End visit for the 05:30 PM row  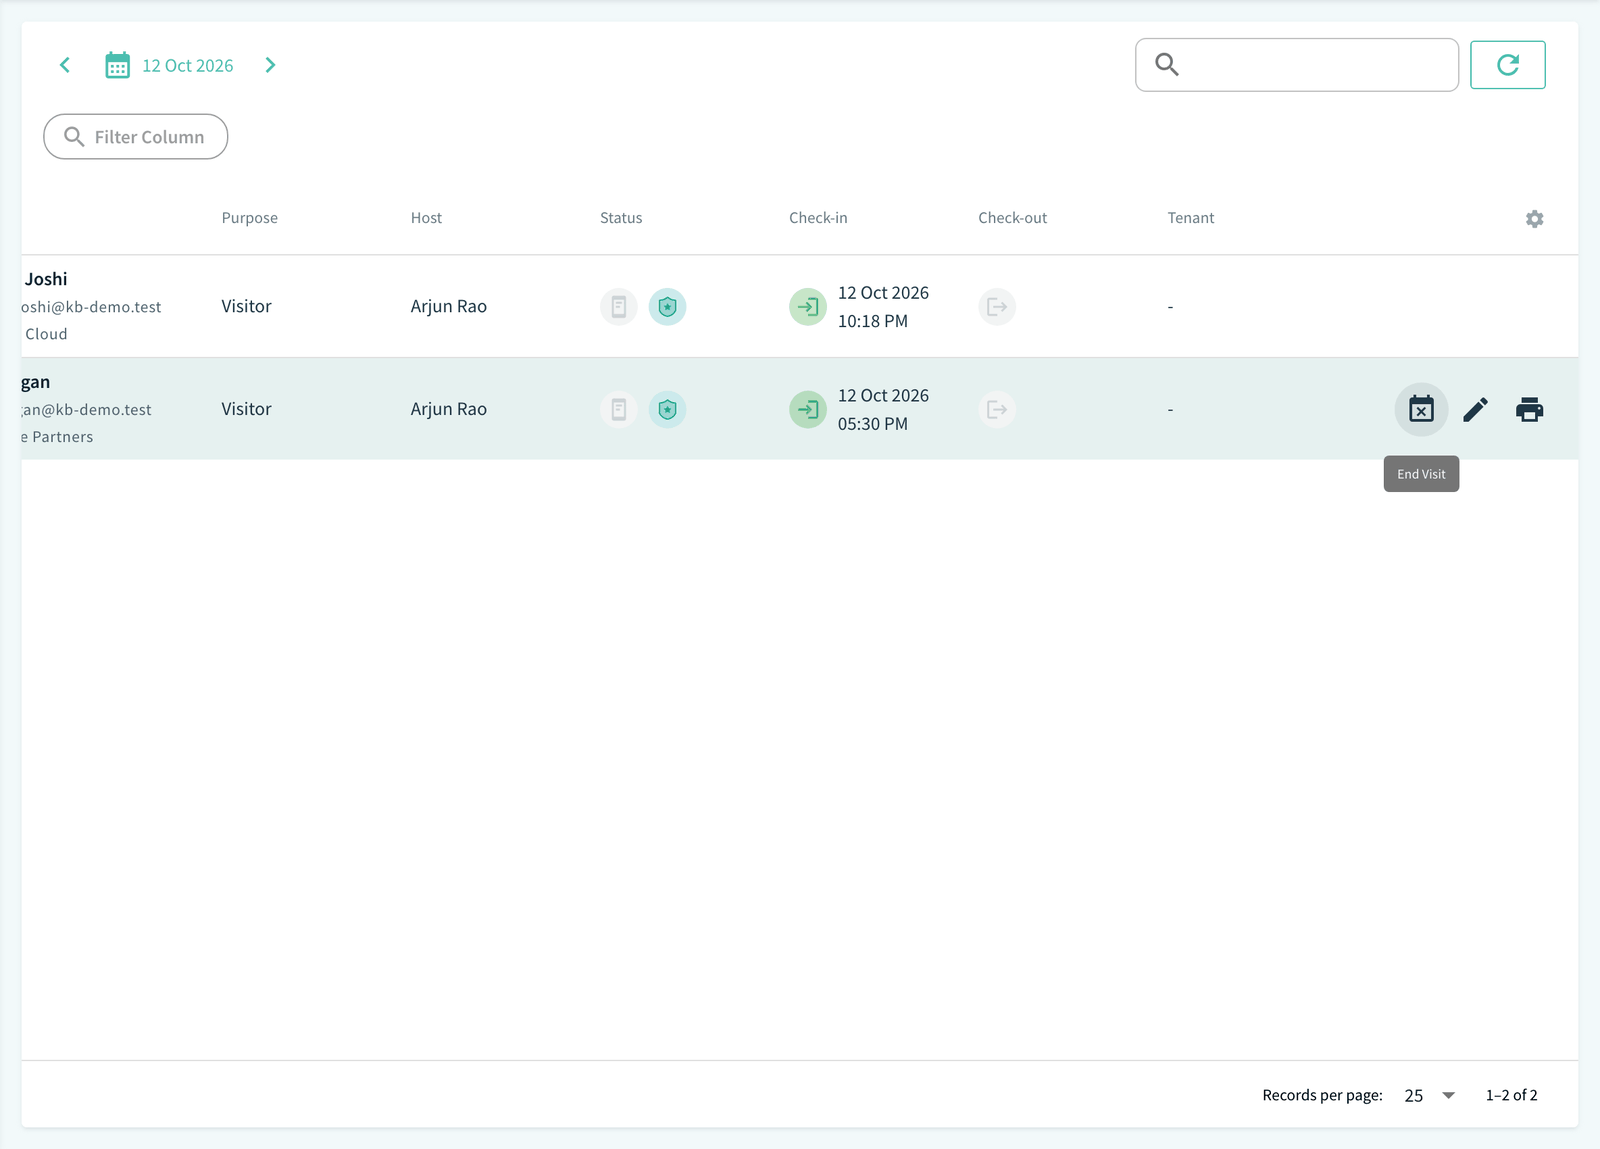coord(1421,409)
